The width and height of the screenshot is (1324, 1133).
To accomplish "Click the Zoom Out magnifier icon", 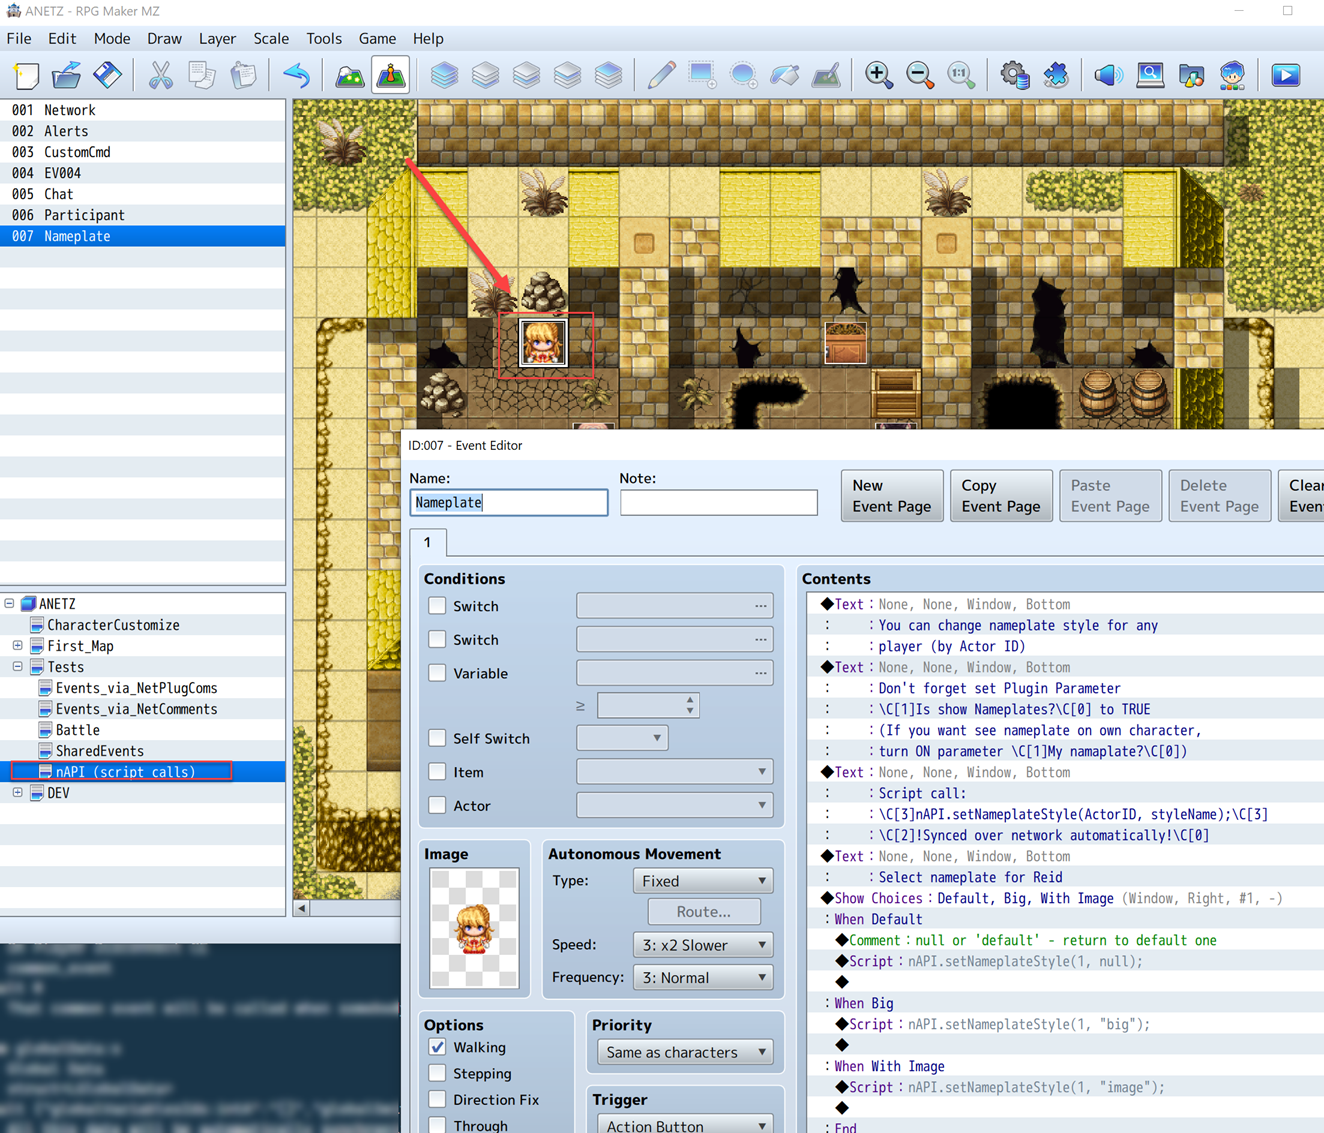I will tap(920, 75).
